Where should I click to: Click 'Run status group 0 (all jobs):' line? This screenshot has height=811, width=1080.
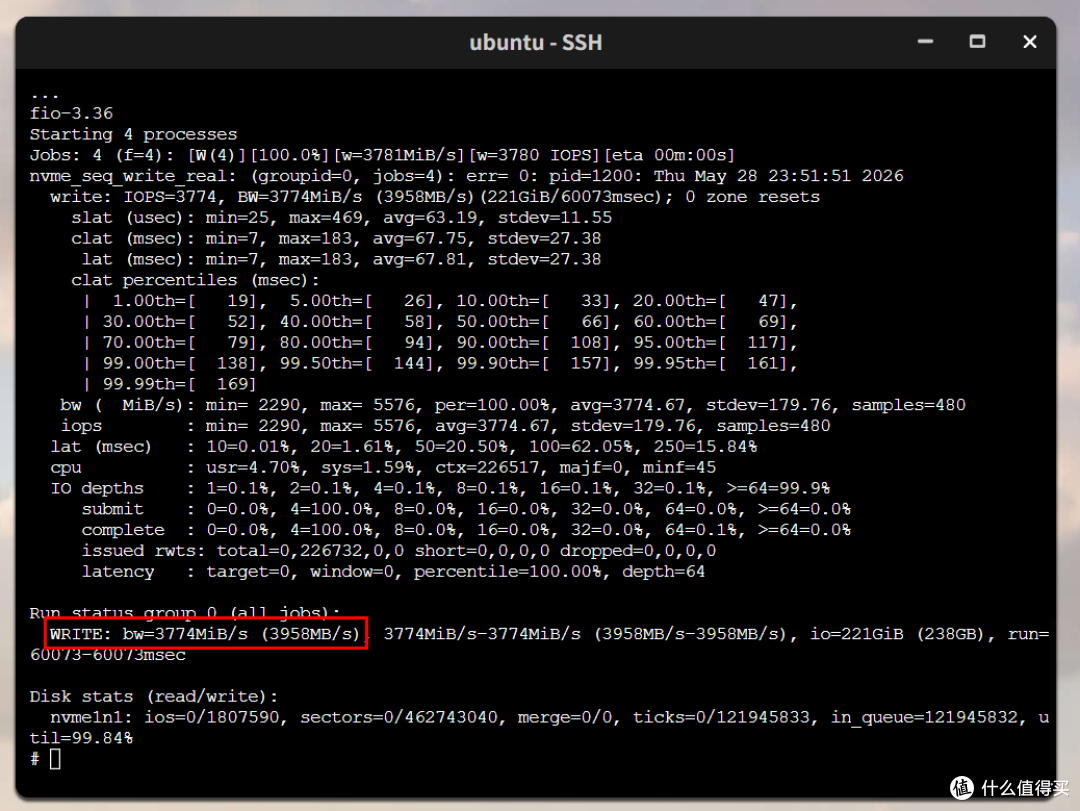(185, 612)
